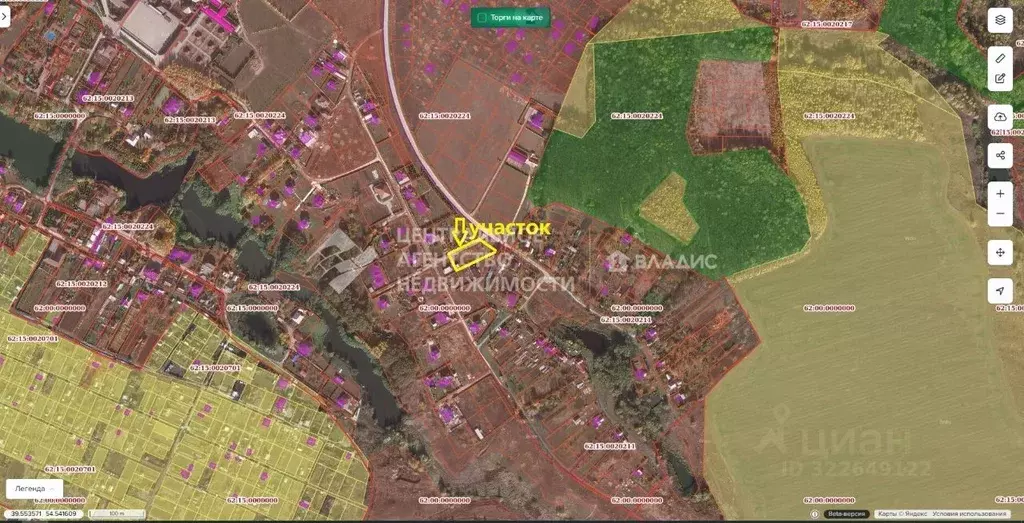Expand the left sidebar with the chevron
This screenshot has height=523, width=1024.
click(5, 19)
